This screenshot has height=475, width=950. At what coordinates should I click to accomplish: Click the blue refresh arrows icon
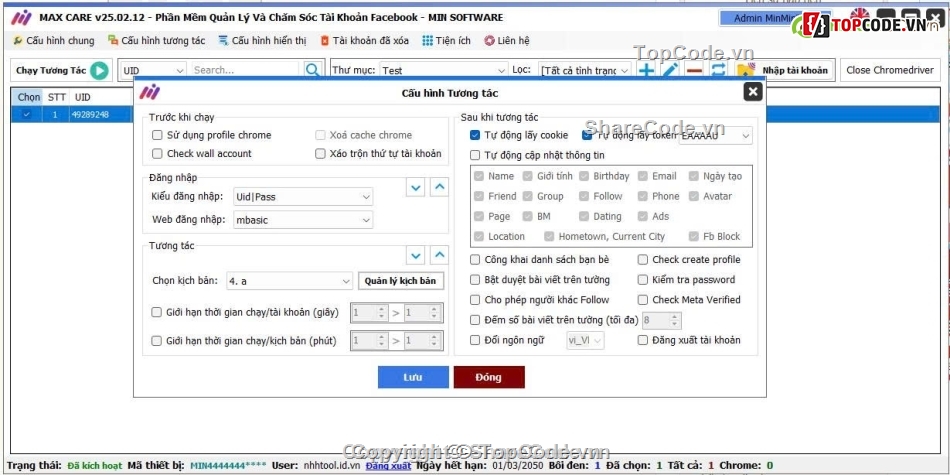[719, 70]
